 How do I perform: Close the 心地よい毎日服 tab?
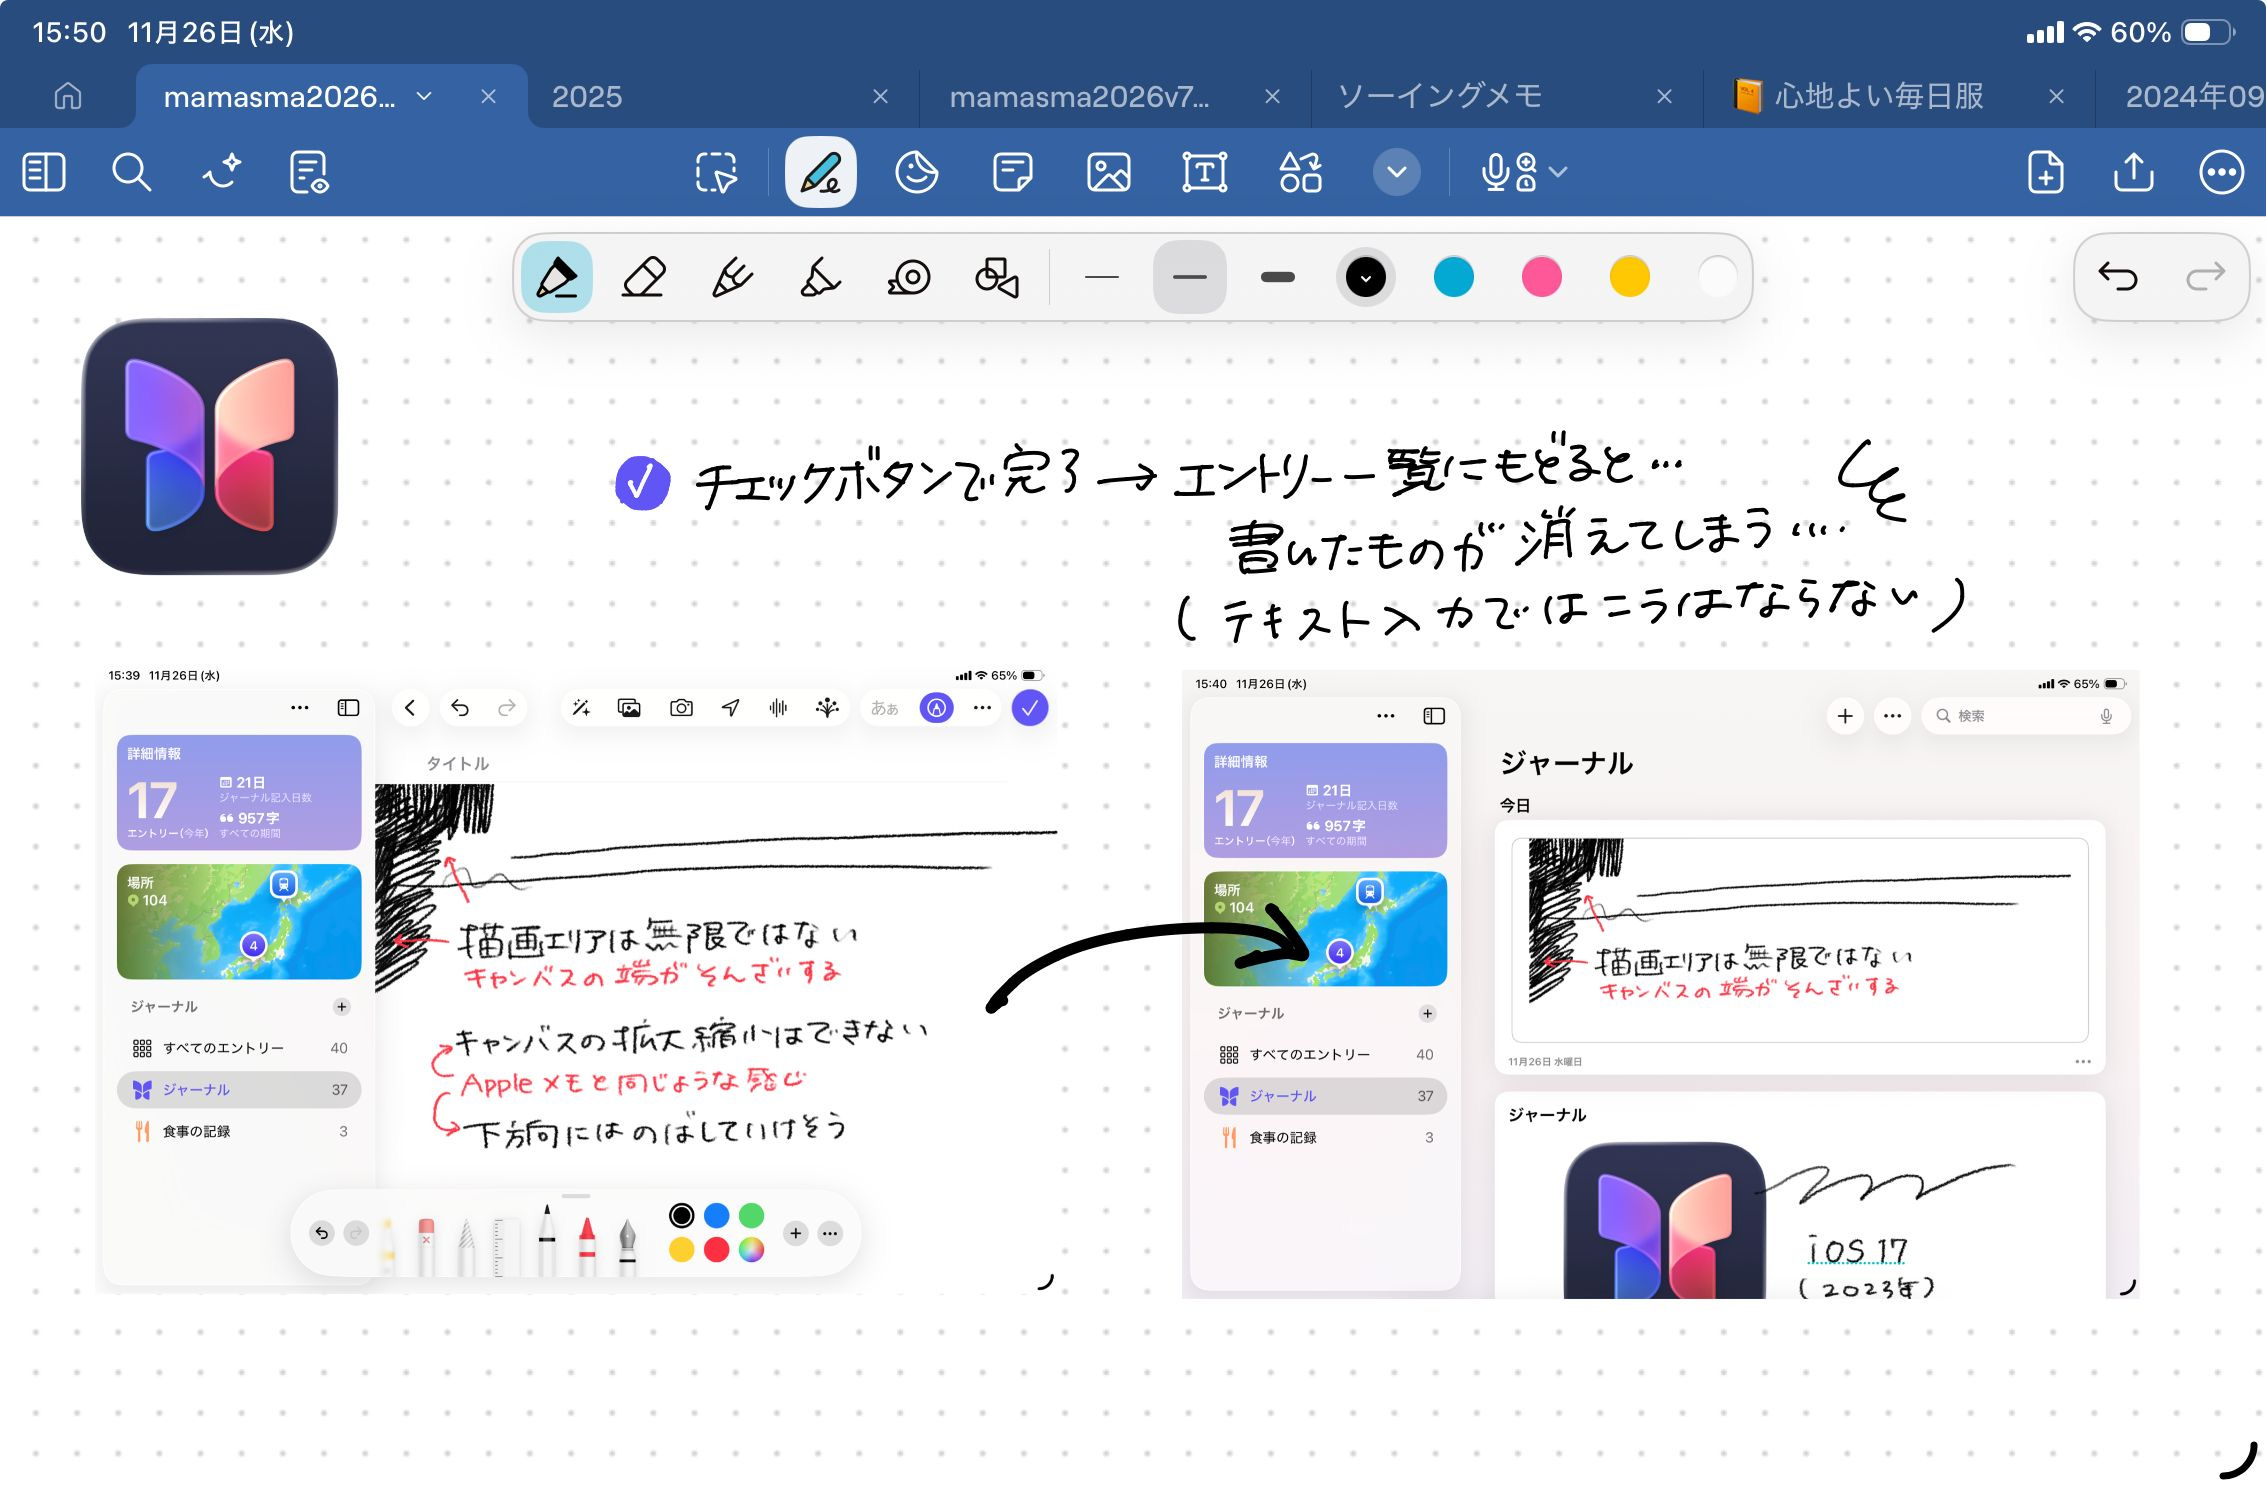2056,96
